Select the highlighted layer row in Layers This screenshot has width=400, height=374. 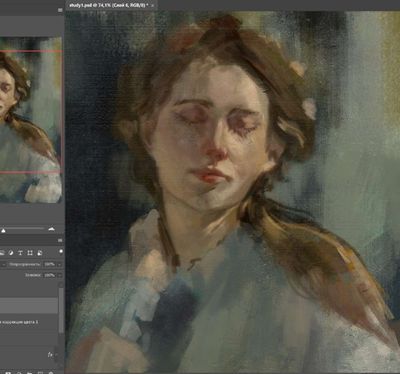pos(29,306)
